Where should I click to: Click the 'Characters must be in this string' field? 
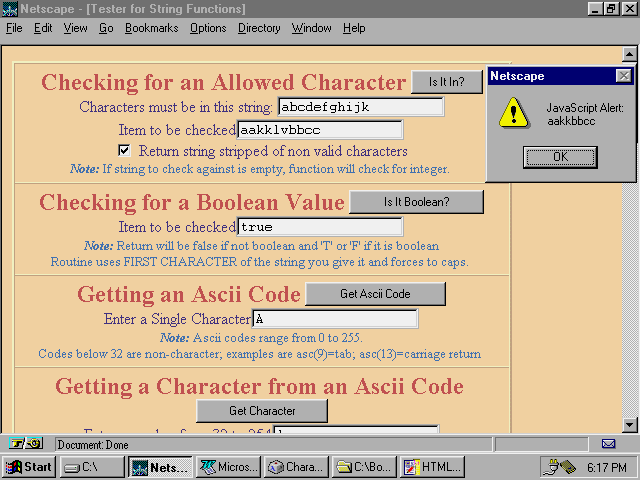click(360, 107)
